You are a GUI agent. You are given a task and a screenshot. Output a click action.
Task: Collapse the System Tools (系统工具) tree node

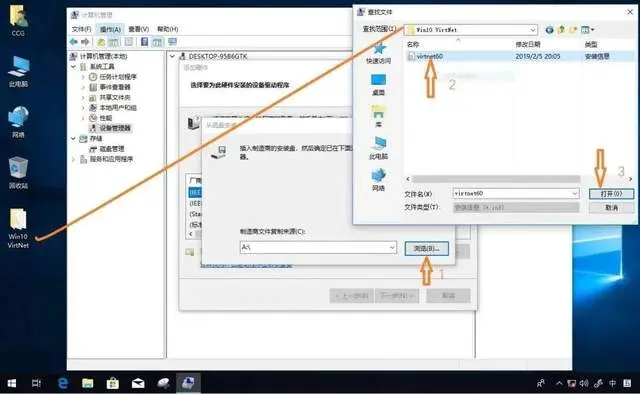pyautogui.click(x=73, y=66)
